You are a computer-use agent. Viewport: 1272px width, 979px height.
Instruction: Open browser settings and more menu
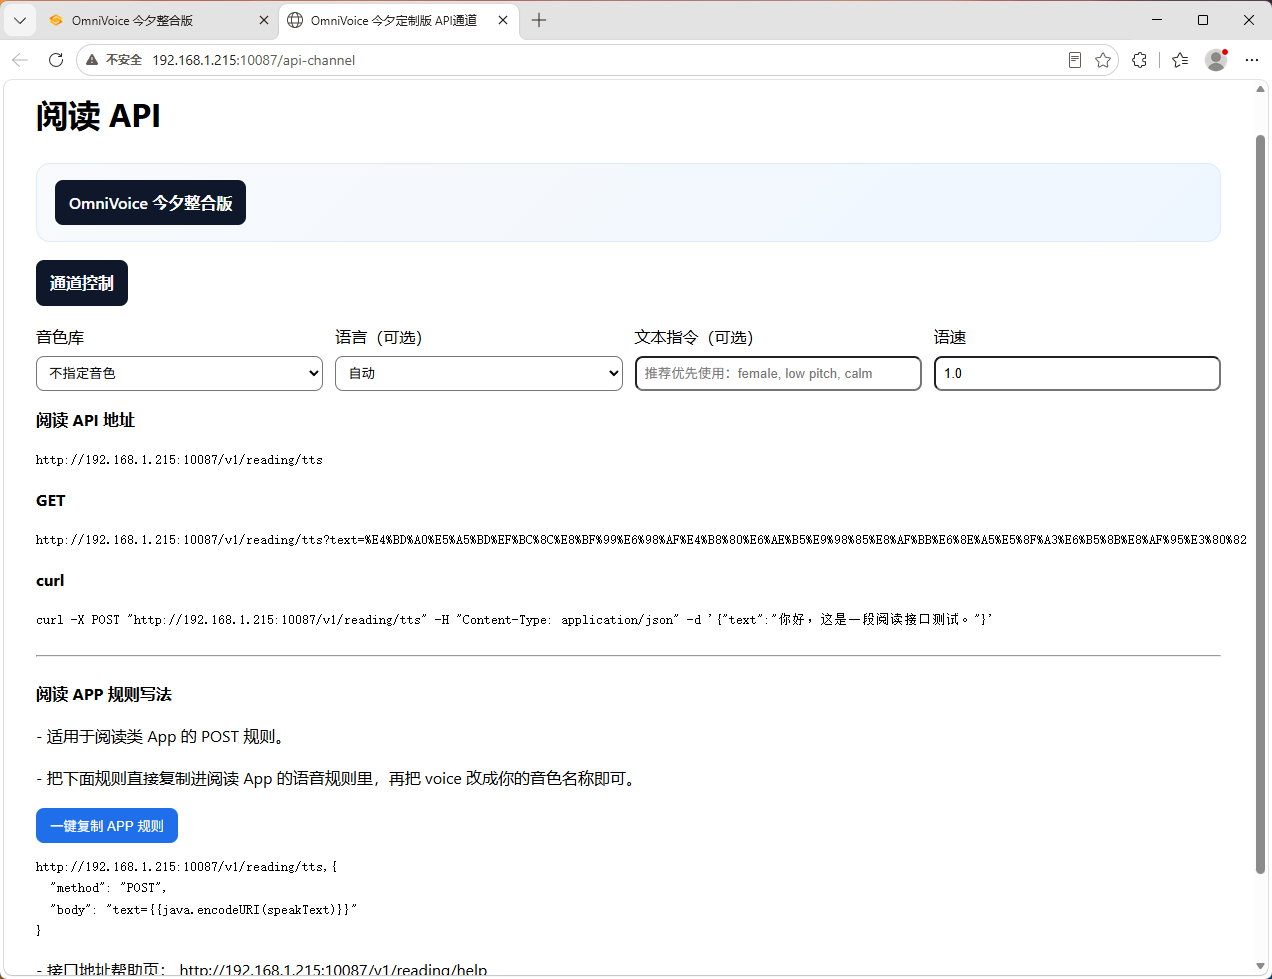tap(1251, 60)
